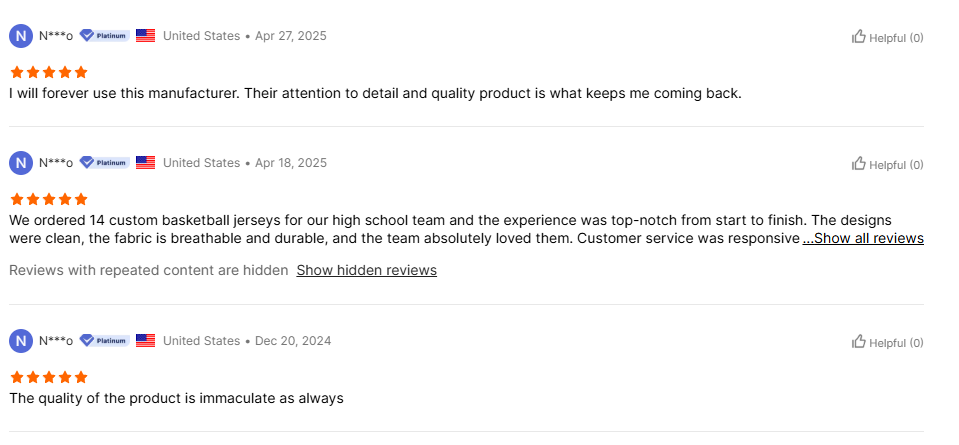This screenshot has height=445, width=959.
Task: Click star rating above 'immaculate as always' review
Action: coord(49,377)
